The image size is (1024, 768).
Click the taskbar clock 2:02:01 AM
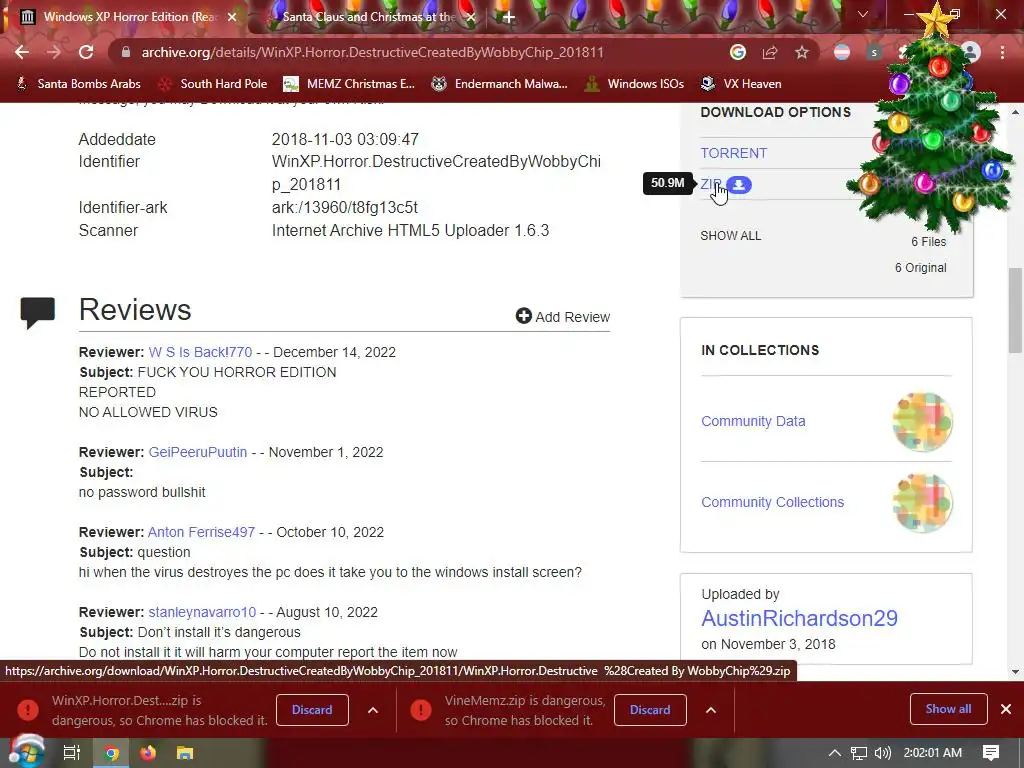point(933,753)
